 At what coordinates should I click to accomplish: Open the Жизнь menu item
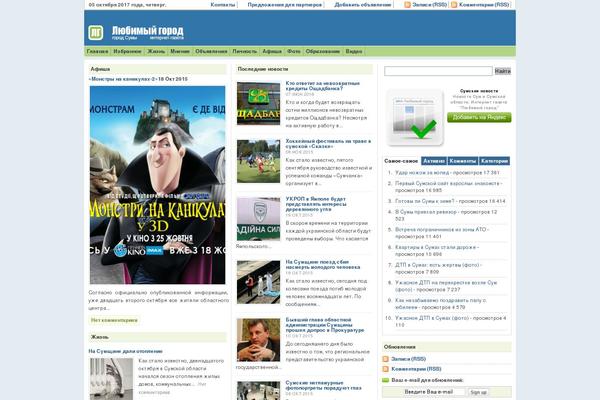click(156, 51)
